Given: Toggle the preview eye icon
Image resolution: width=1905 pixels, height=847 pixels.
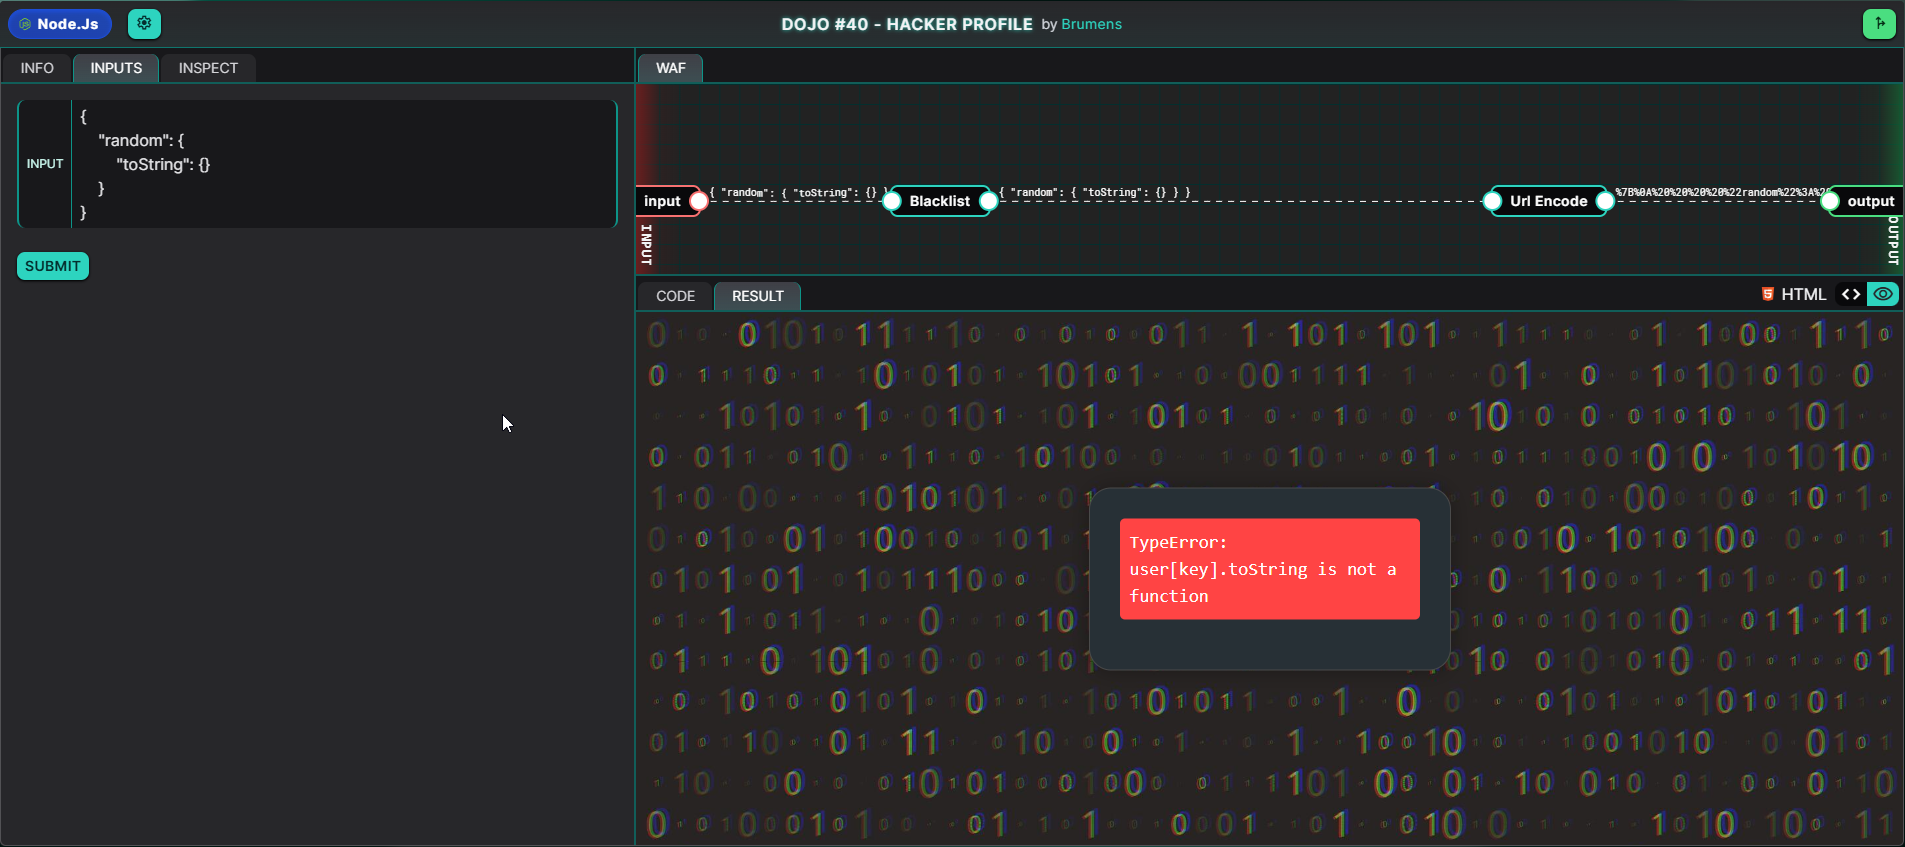Looking at the screenshot, I should (1883, 294).
